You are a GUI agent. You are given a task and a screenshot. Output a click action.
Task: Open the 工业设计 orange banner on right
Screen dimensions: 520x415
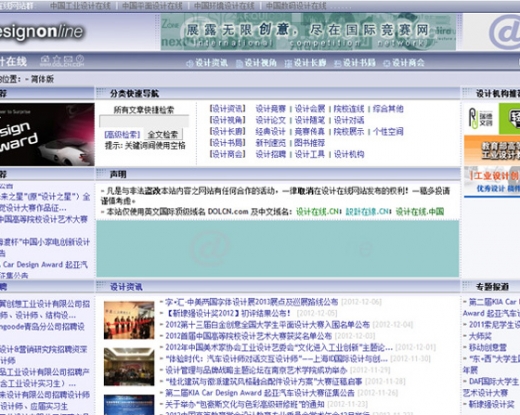click(x=492, y=150)
